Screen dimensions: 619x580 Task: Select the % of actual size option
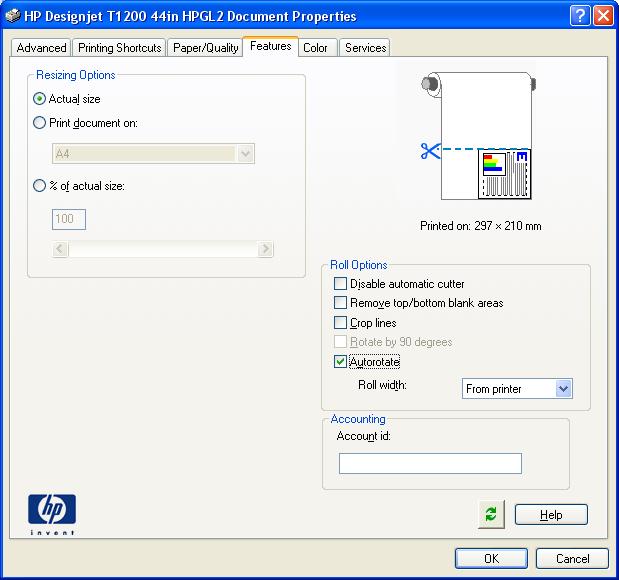tap(39, 186)
